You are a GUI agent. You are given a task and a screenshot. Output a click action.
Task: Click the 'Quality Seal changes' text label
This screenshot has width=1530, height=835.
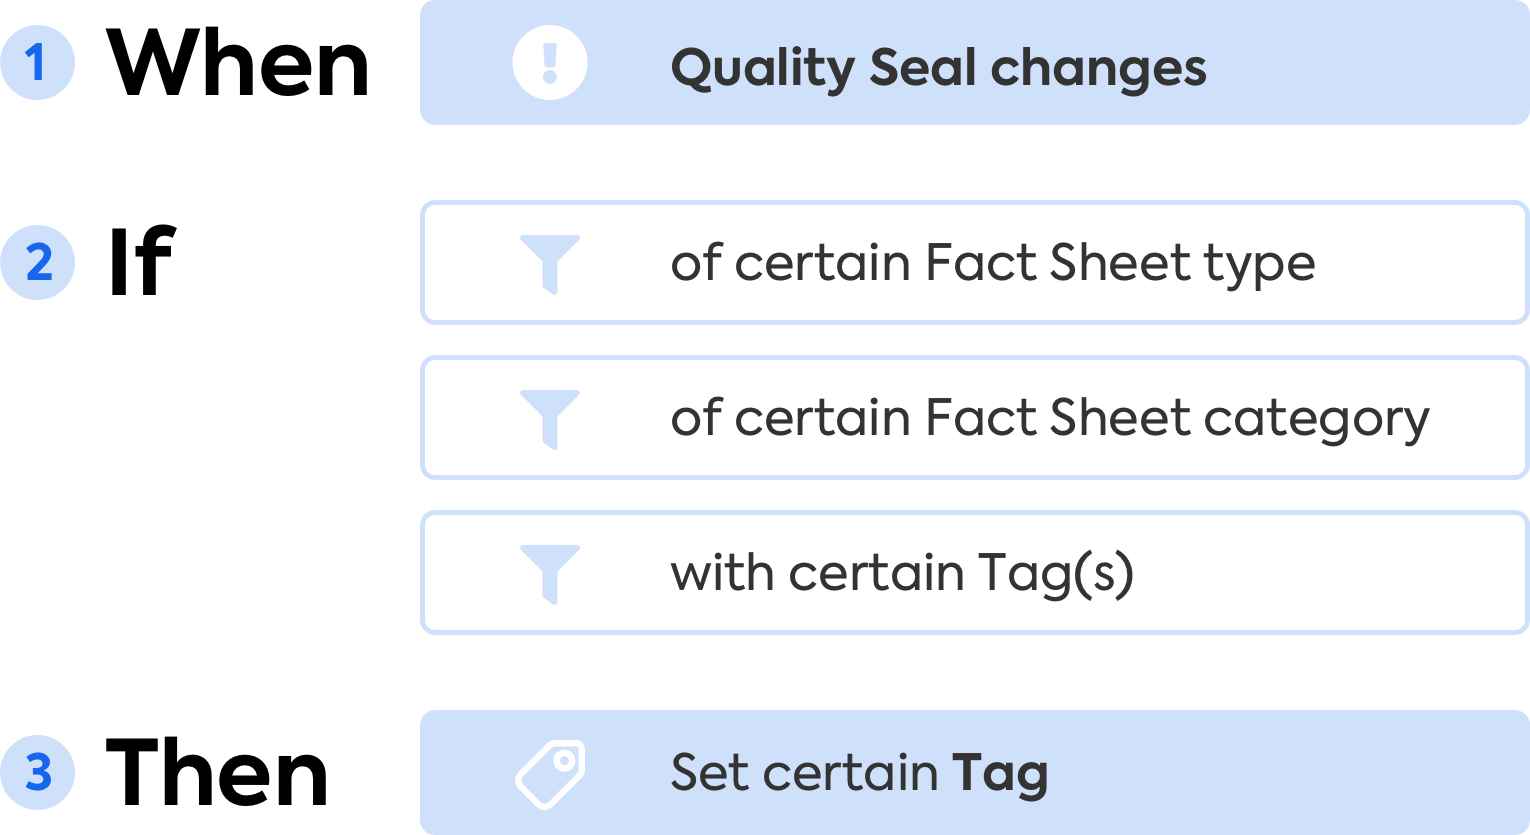[938, 68]
